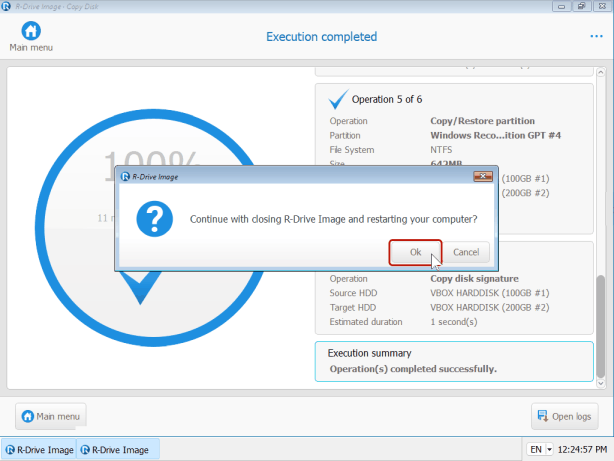Click the blue question mark dialog icon

click(155, 220)
